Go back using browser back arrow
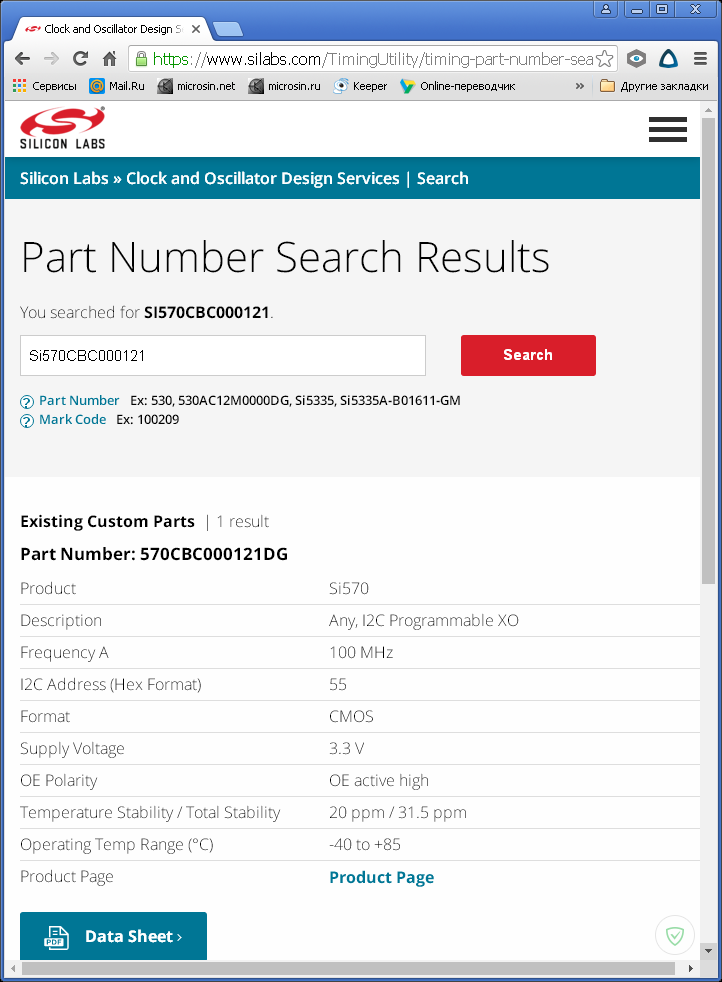The width and height of the screenshot is (722, 982). coord(23,59)
